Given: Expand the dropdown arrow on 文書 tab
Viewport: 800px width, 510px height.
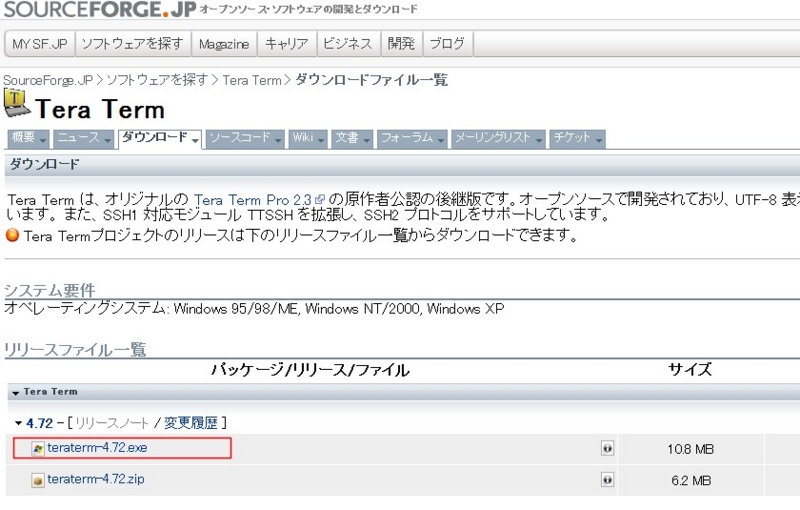Looking at the screenshot, I should pyautogui.click(x=366, y=140).
